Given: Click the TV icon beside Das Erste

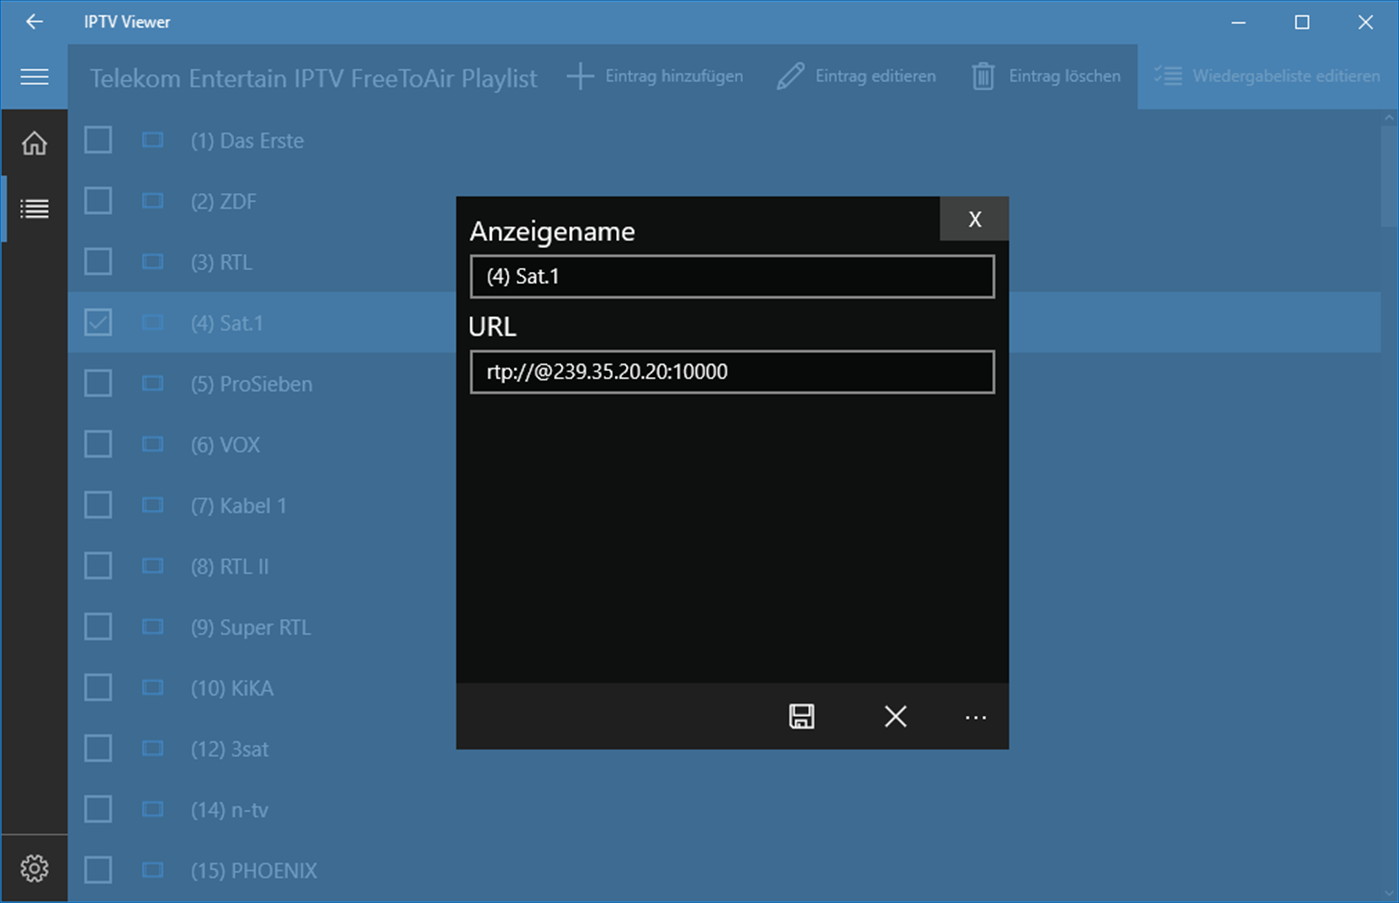Looking at the screenshot, I should tap(152, 140).
